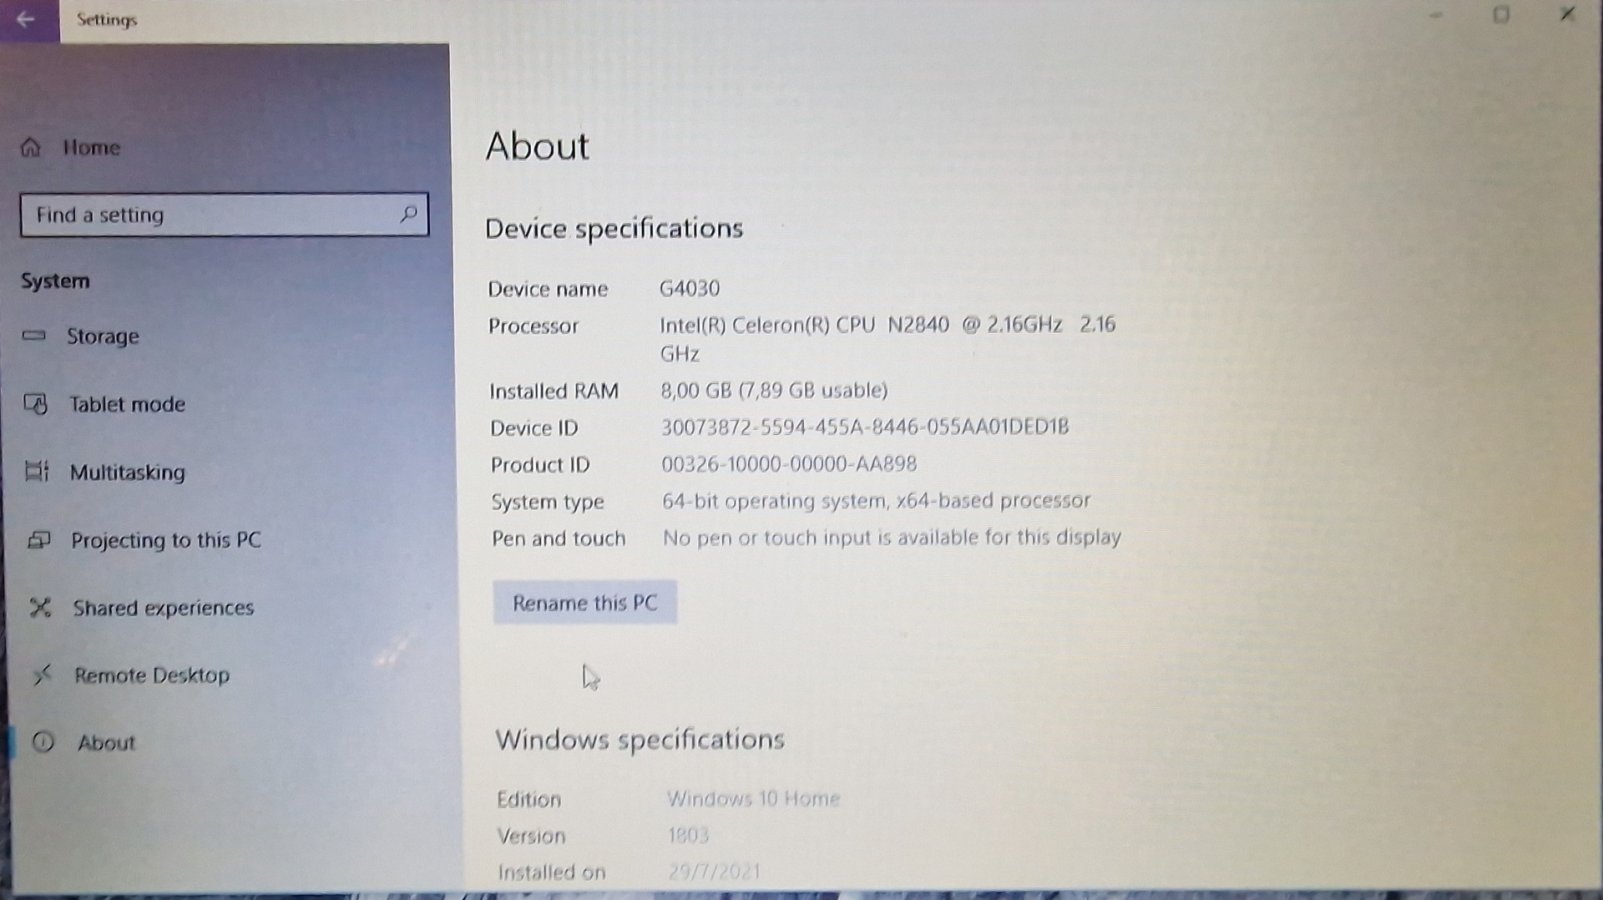Open the Storage settings
Viewport: 1603px width, 900px height.
(103, 336)
